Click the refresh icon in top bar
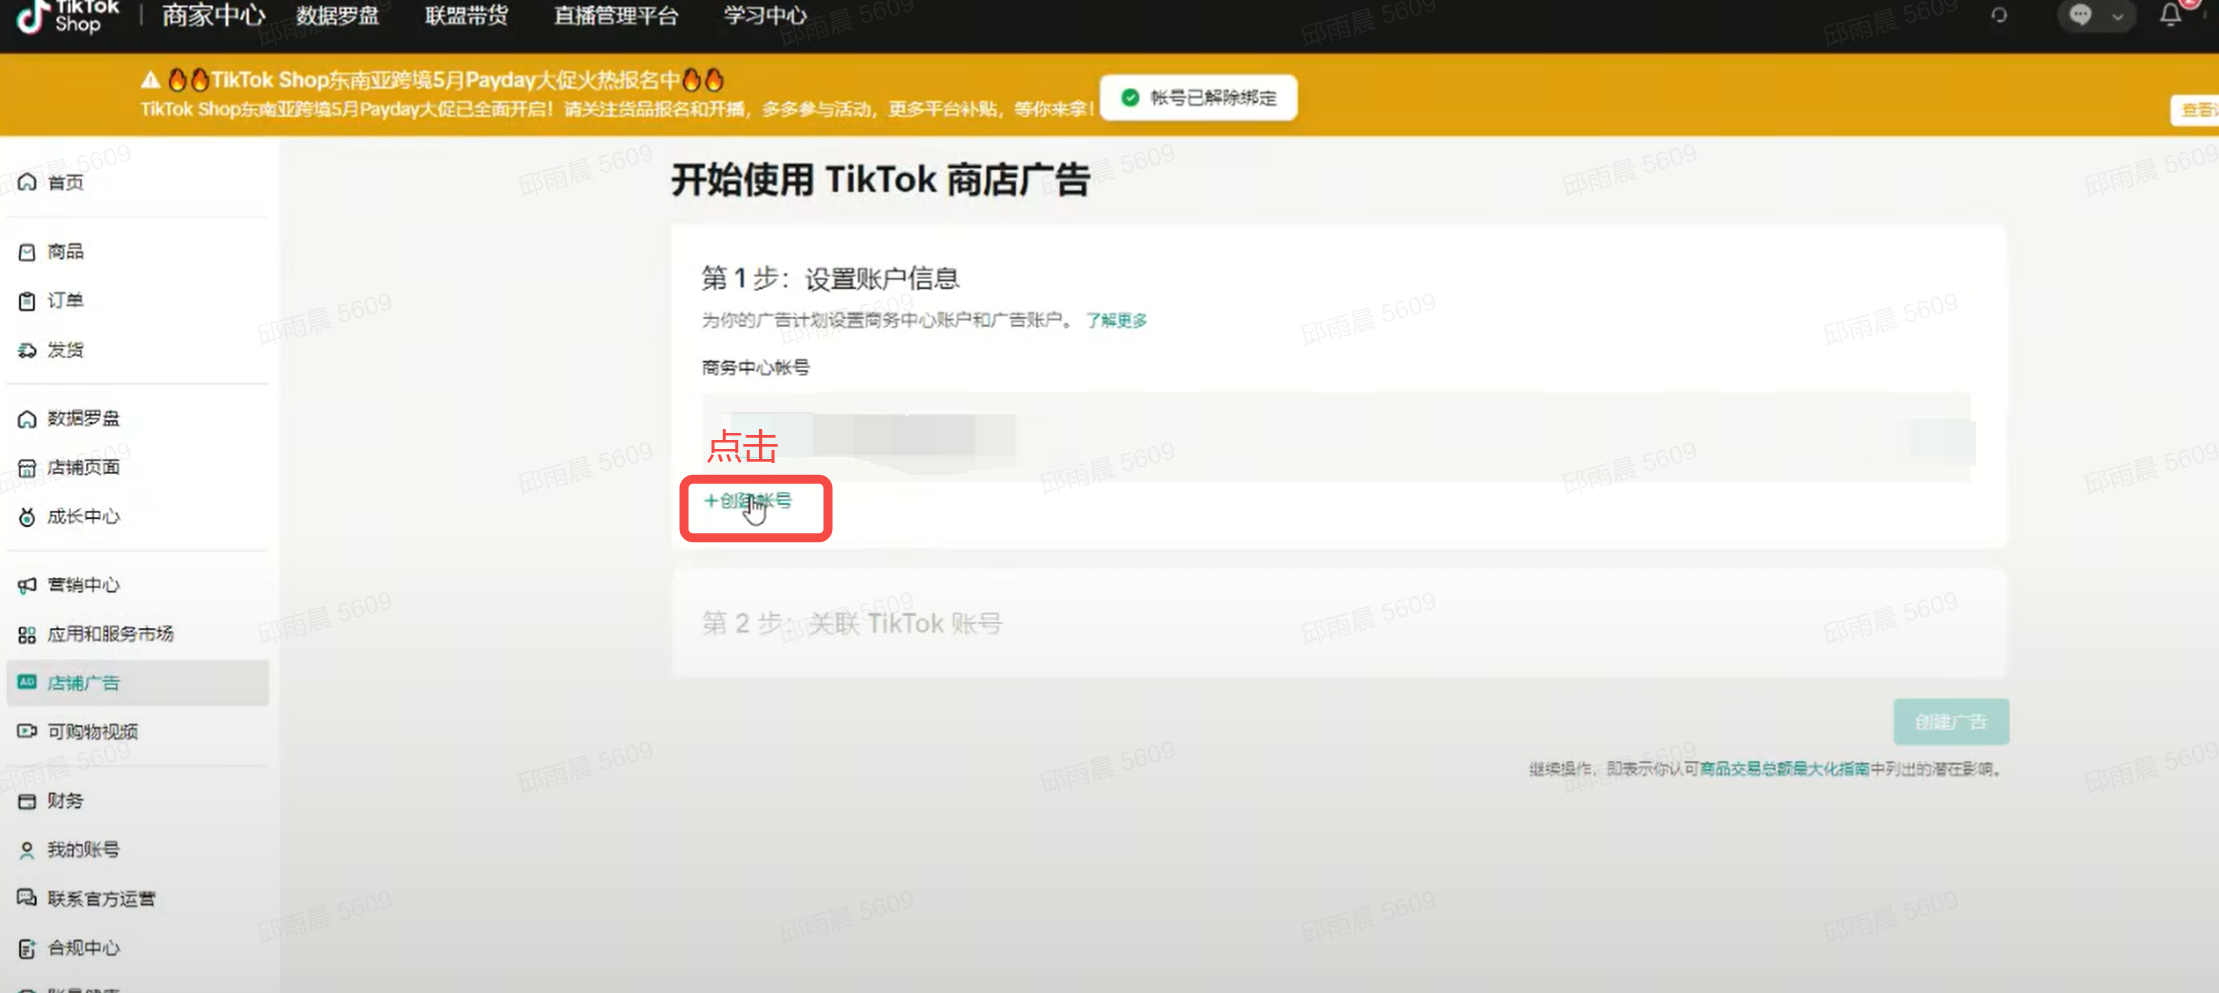This screenshot has height=993, width=2219. click(1999, 15)
